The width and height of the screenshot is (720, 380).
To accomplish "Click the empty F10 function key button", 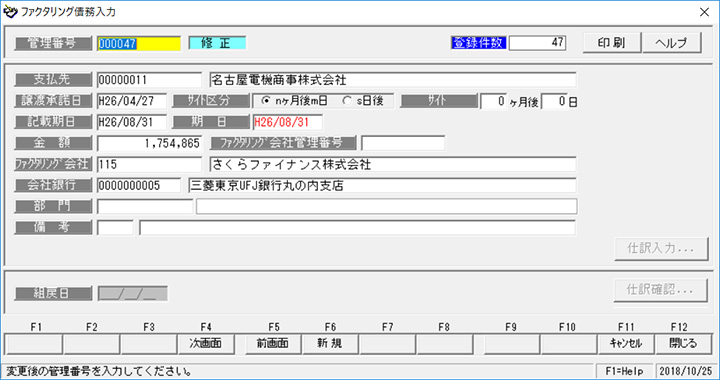I will (568, 344).
